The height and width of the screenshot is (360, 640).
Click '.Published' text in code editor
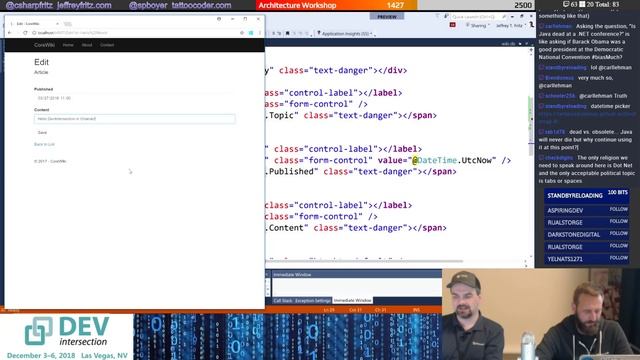pyautogui.click(x=291, y=172)
